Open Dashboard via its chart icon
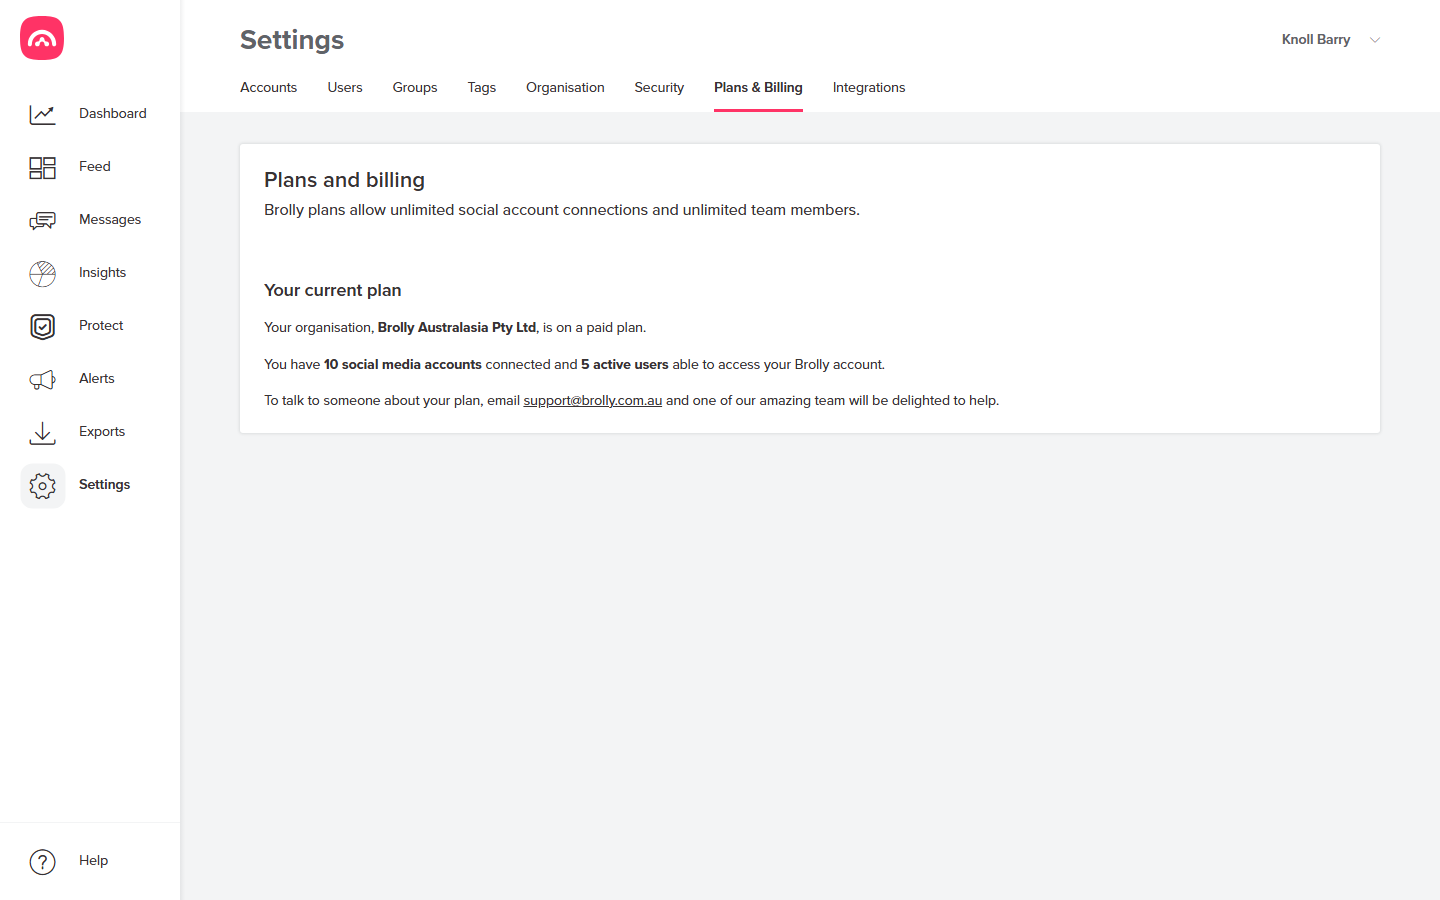The width and height of the screenshot is (1440, 900). (42, 114)
